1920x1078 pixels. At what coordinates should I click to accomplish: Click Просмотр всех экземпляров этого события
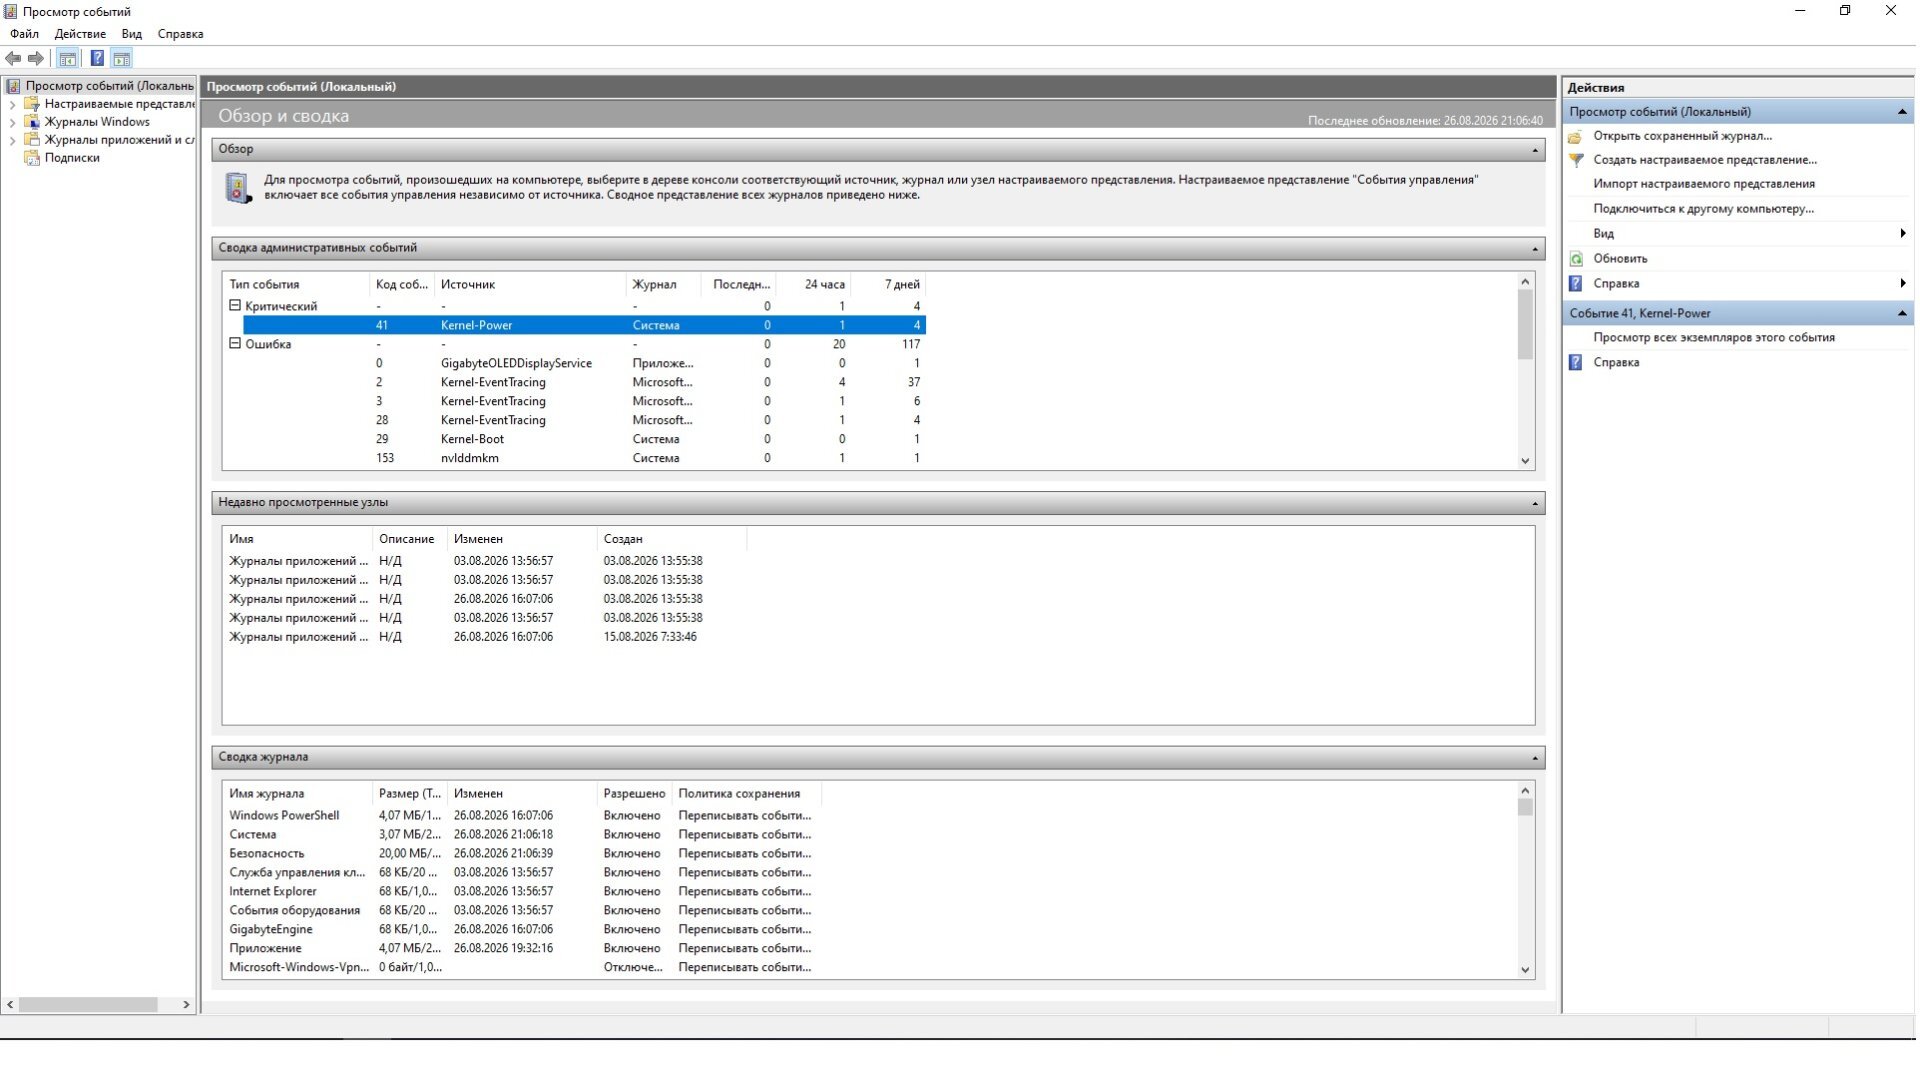pyautogui.click(x=1714, y=338)
